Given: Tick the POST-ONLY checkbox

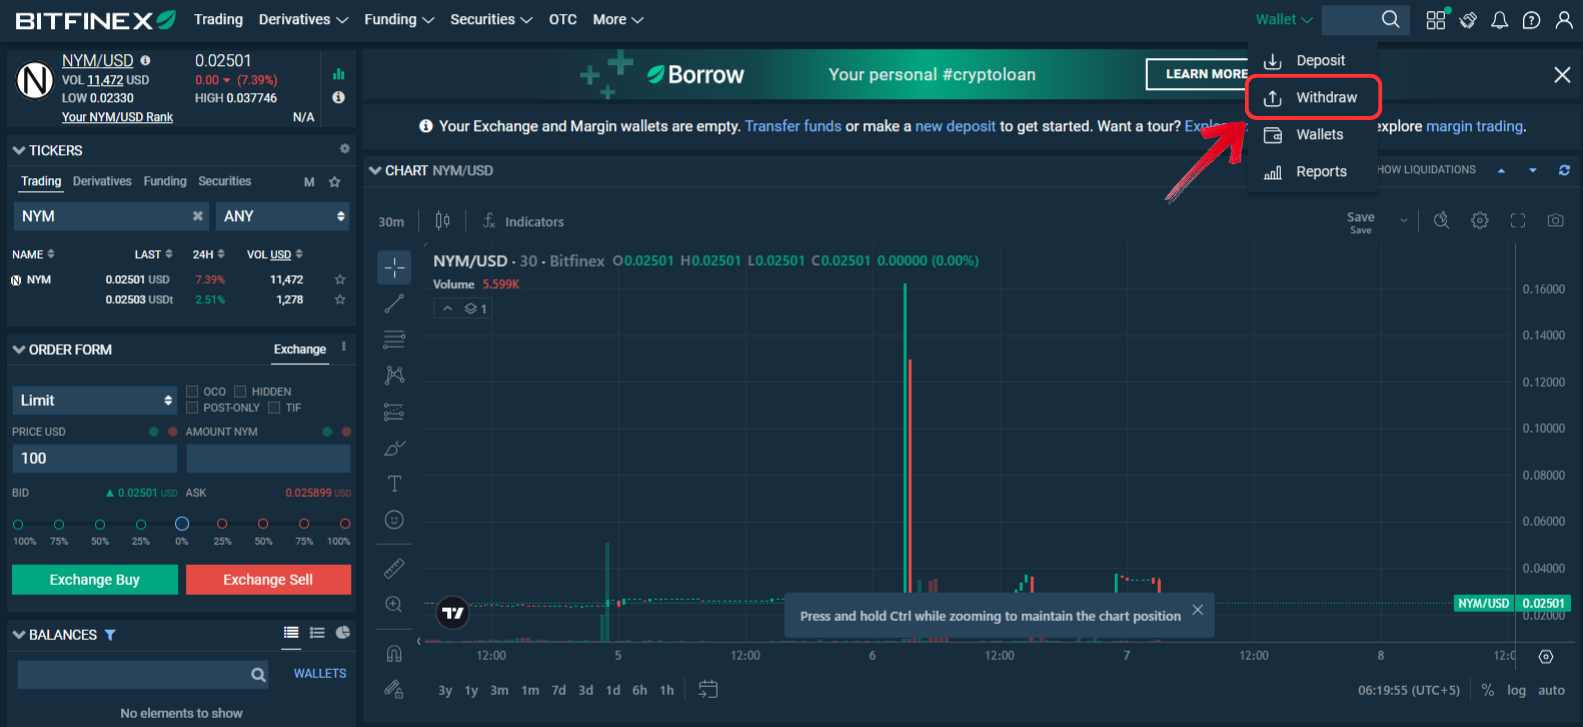Looking at the screenshot, I should 192,407.
